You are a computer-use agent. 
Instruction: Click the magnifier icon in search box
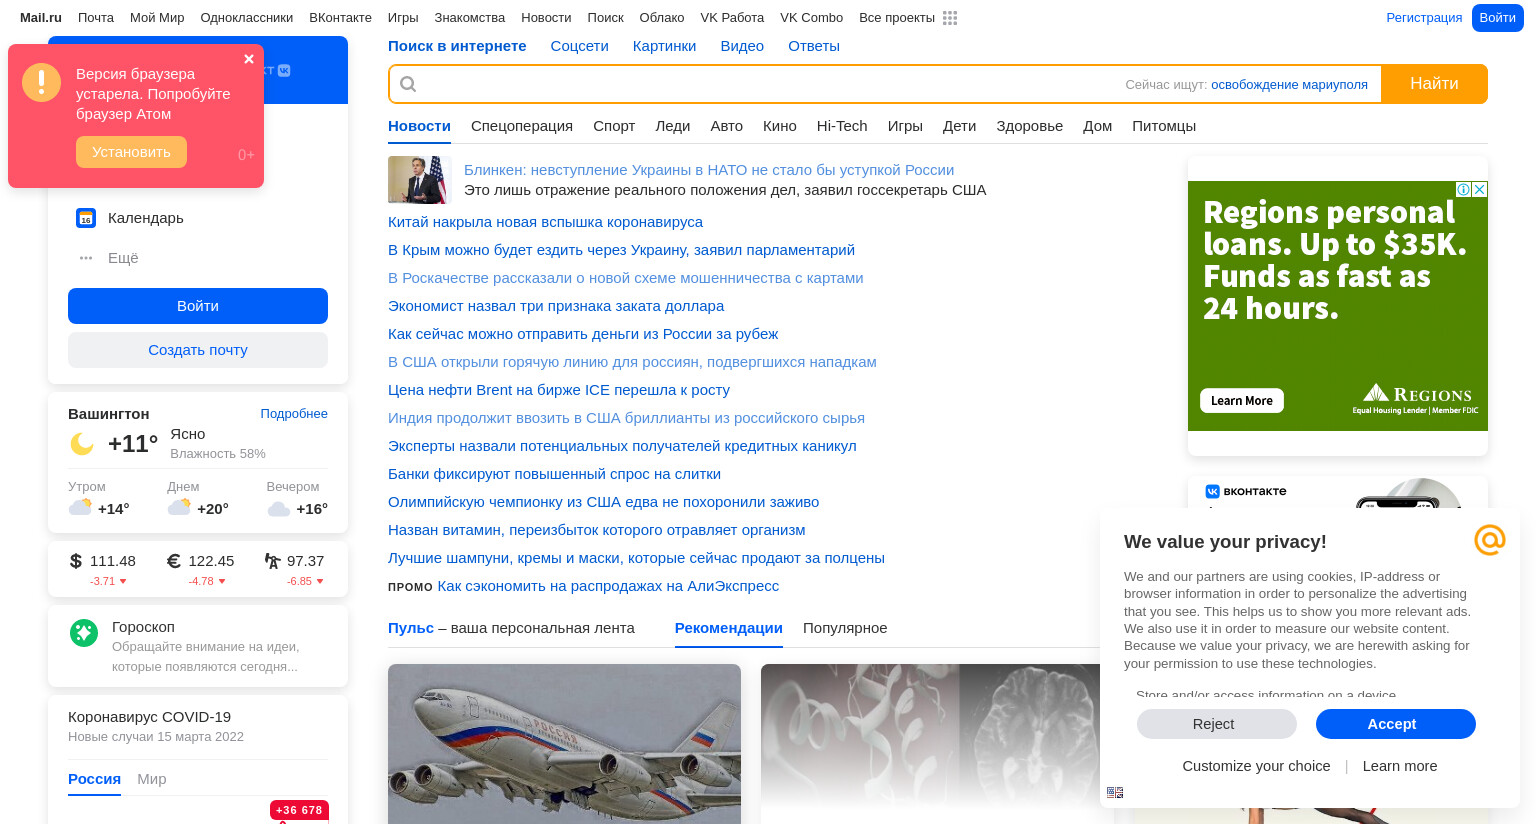coord(408,84)
